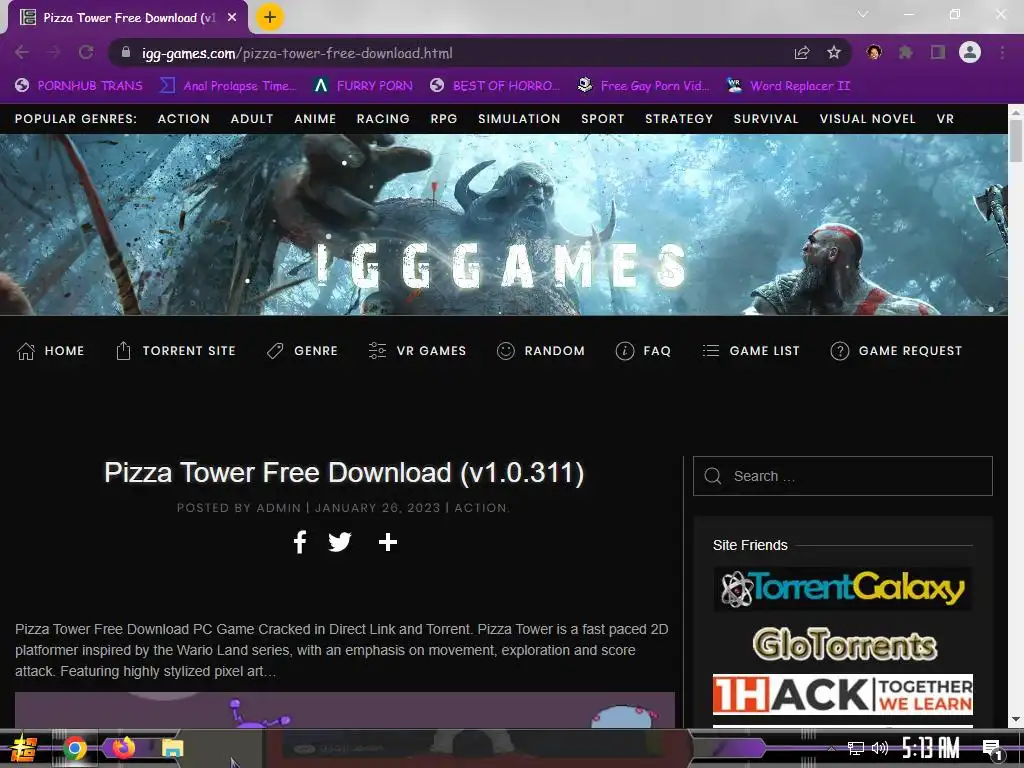Select SURVIVAL genre in top bar
This screenshot has height=768, width=1024.
[766, 119]
